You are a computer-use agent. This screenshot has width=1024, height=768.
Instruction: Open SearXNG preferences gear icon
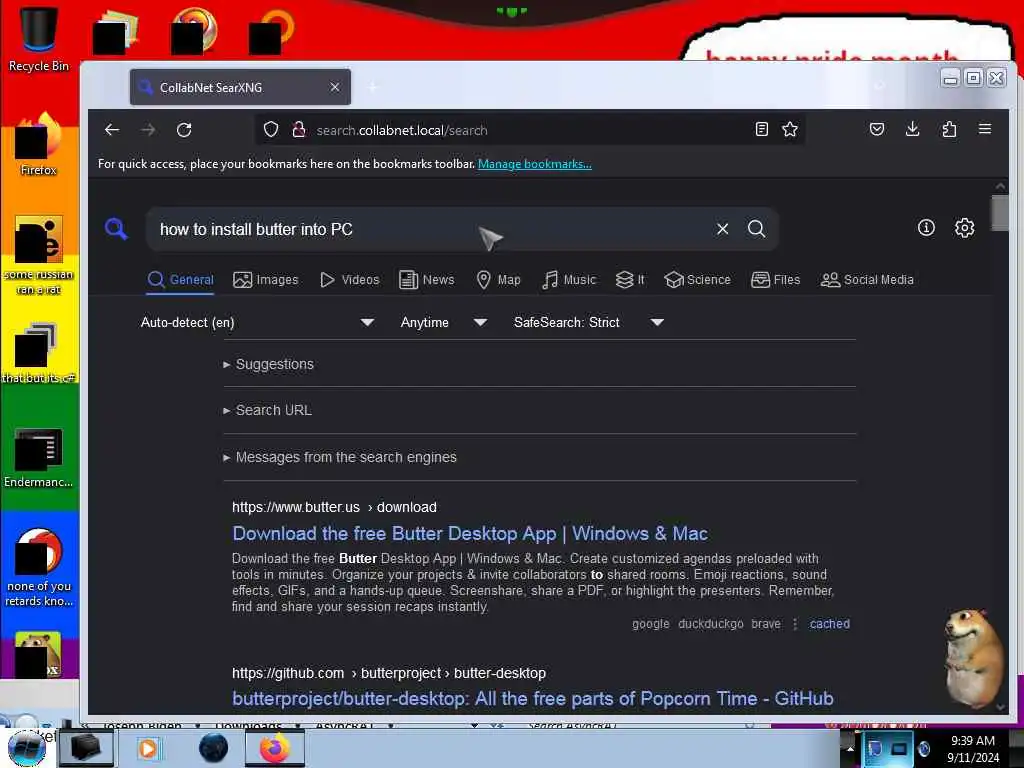[x=965, y=228]
